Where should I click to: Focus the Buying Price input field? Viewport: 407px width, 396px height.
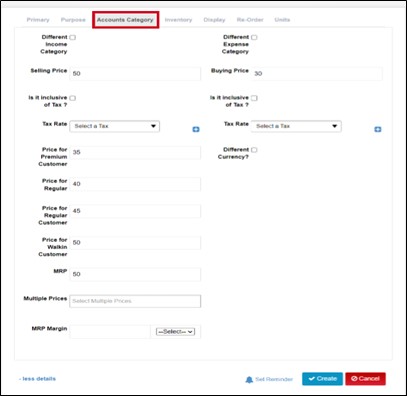317,74
